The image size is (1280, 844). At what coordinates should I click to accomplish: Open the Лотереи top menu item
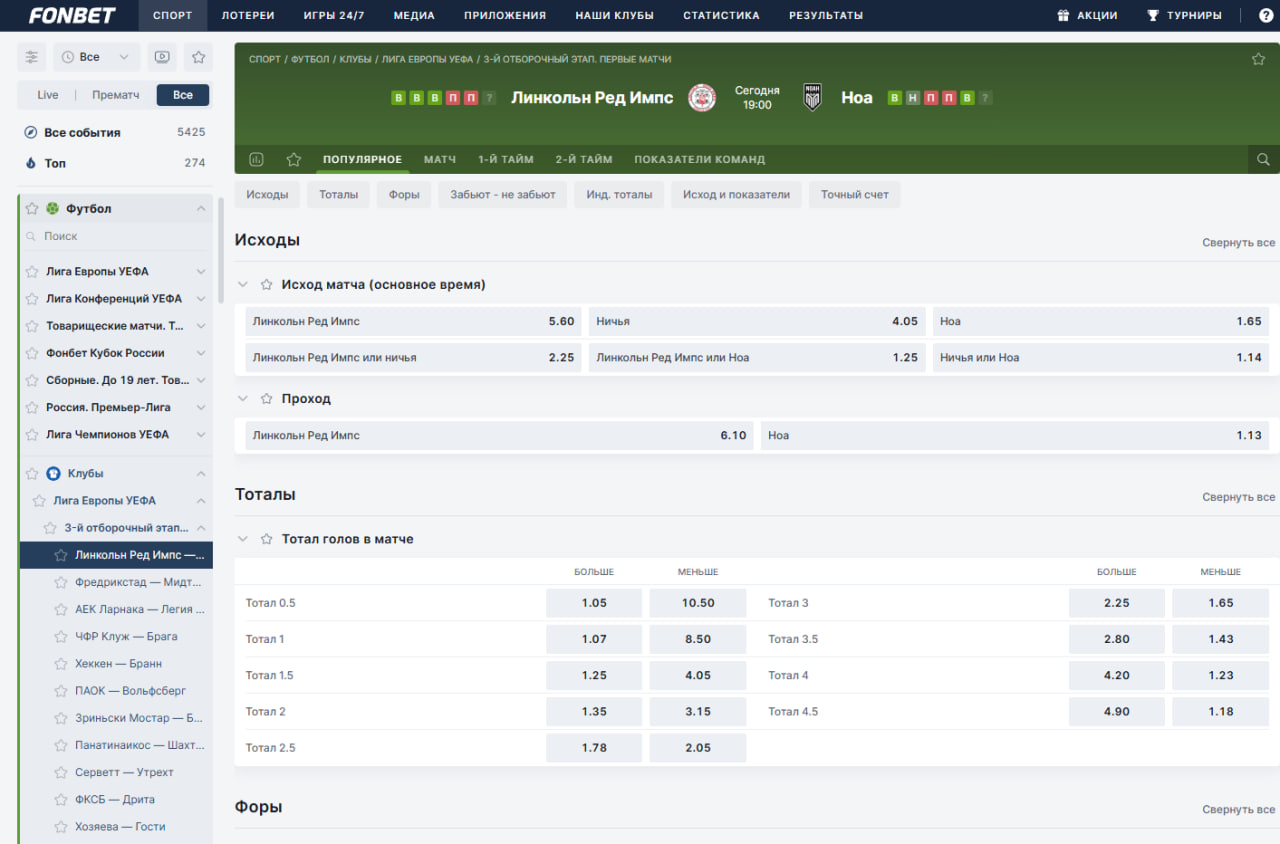tap(248, 15)
